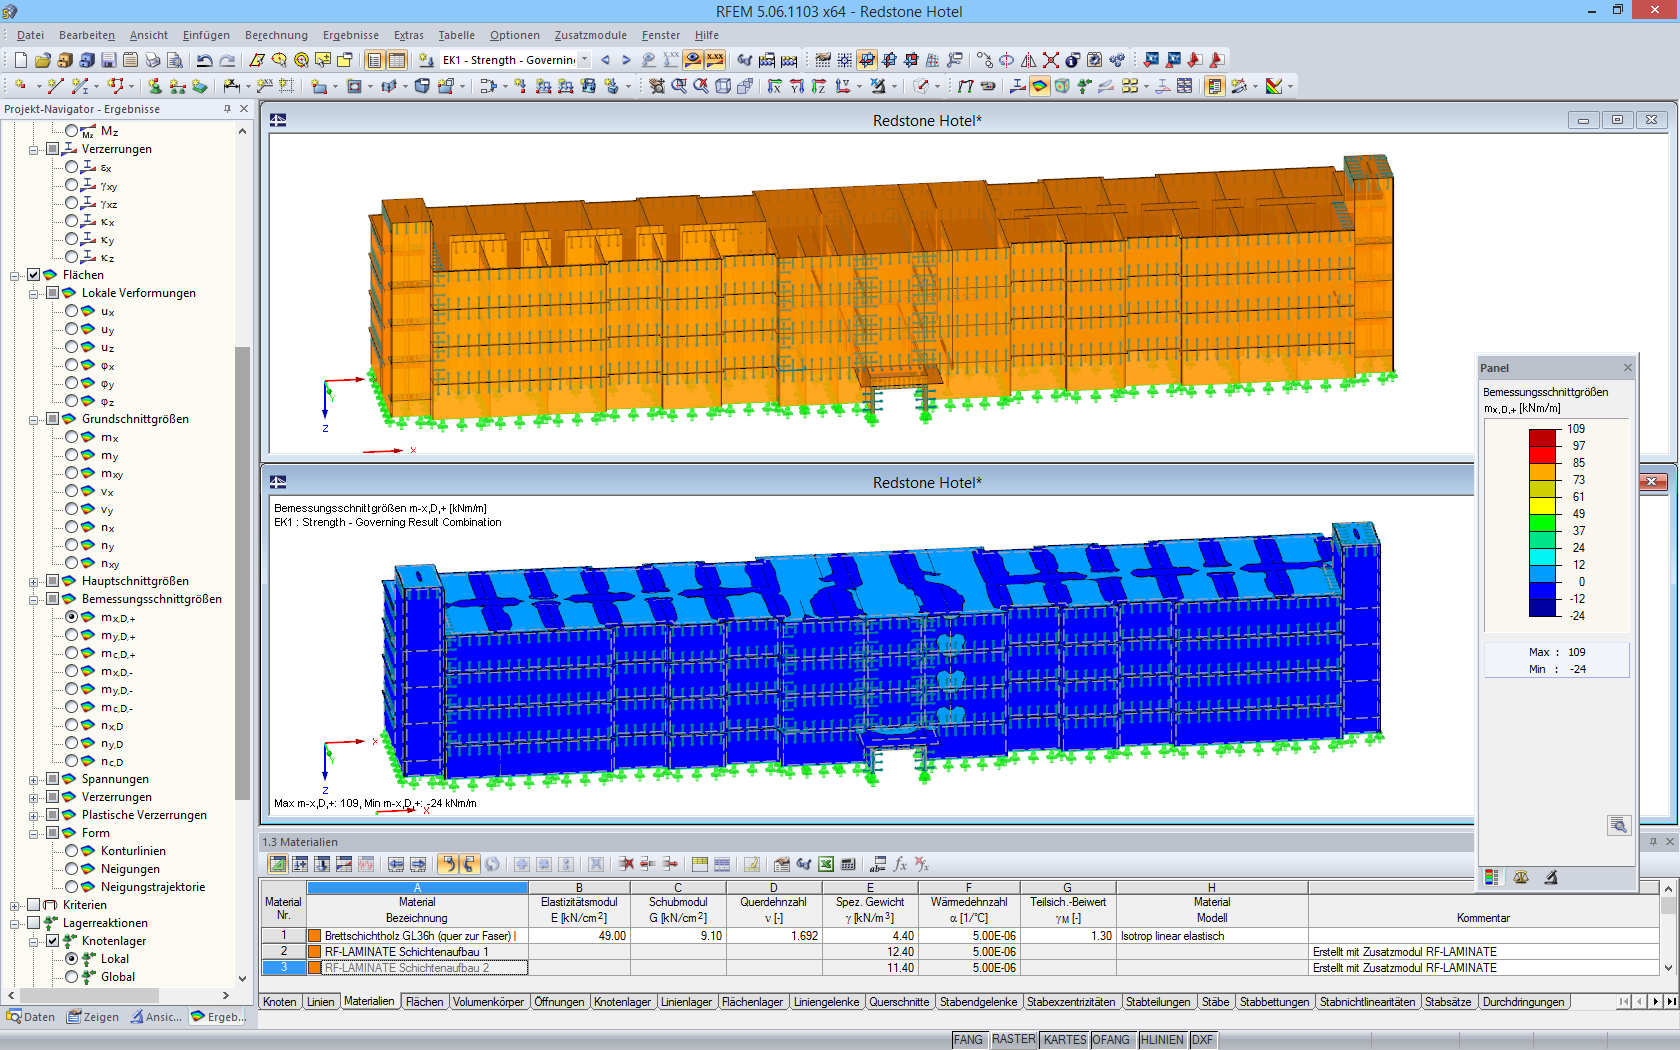Switch to the Querschnitte tab
The image size is (1680, 1050).
pos(900,1001)
